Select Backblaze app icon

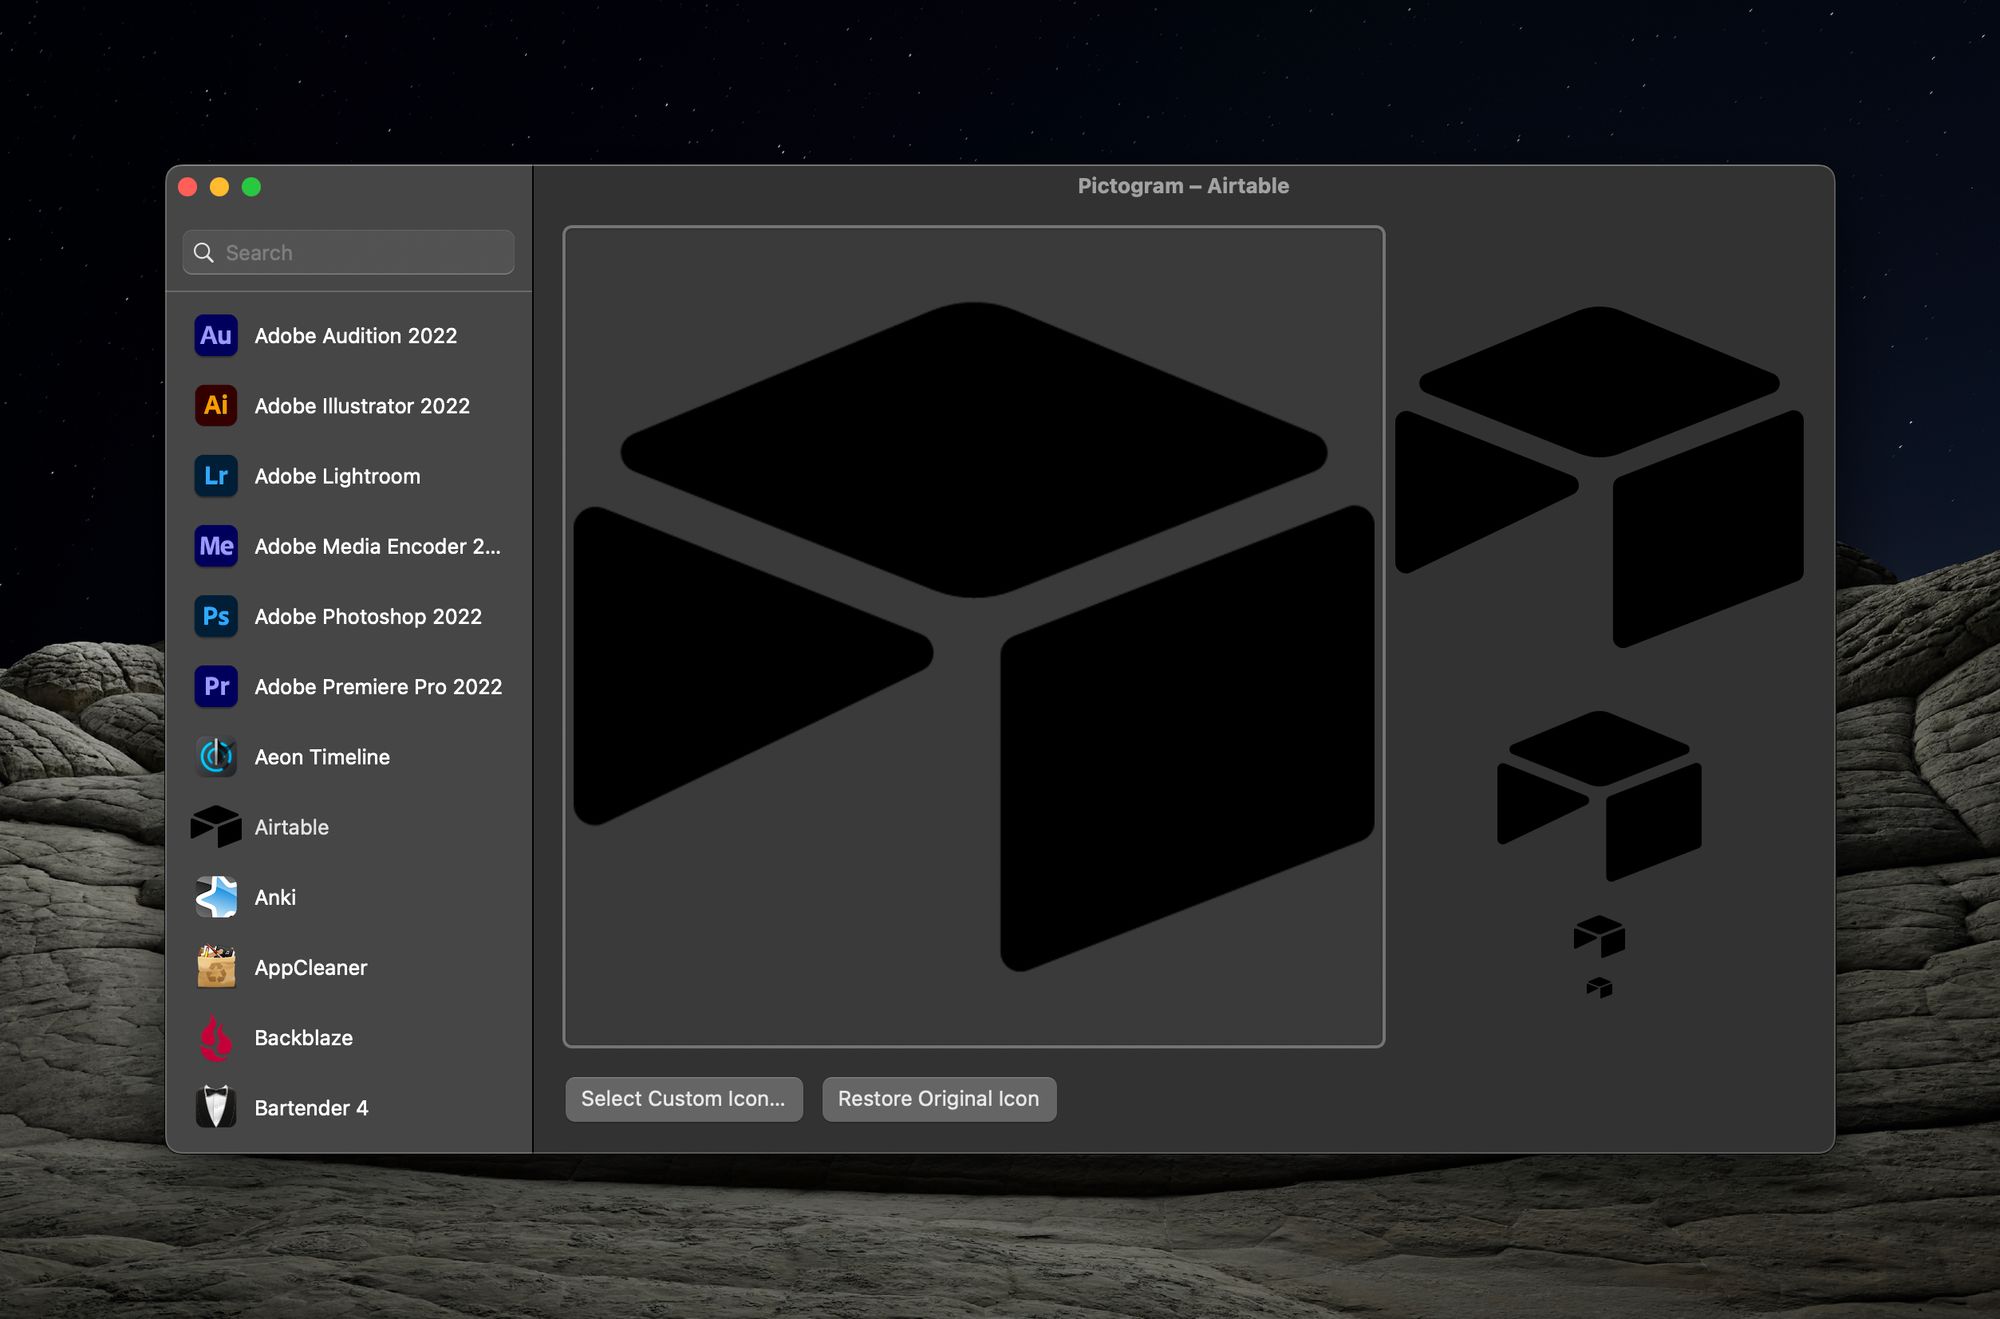coord(216,1036)
